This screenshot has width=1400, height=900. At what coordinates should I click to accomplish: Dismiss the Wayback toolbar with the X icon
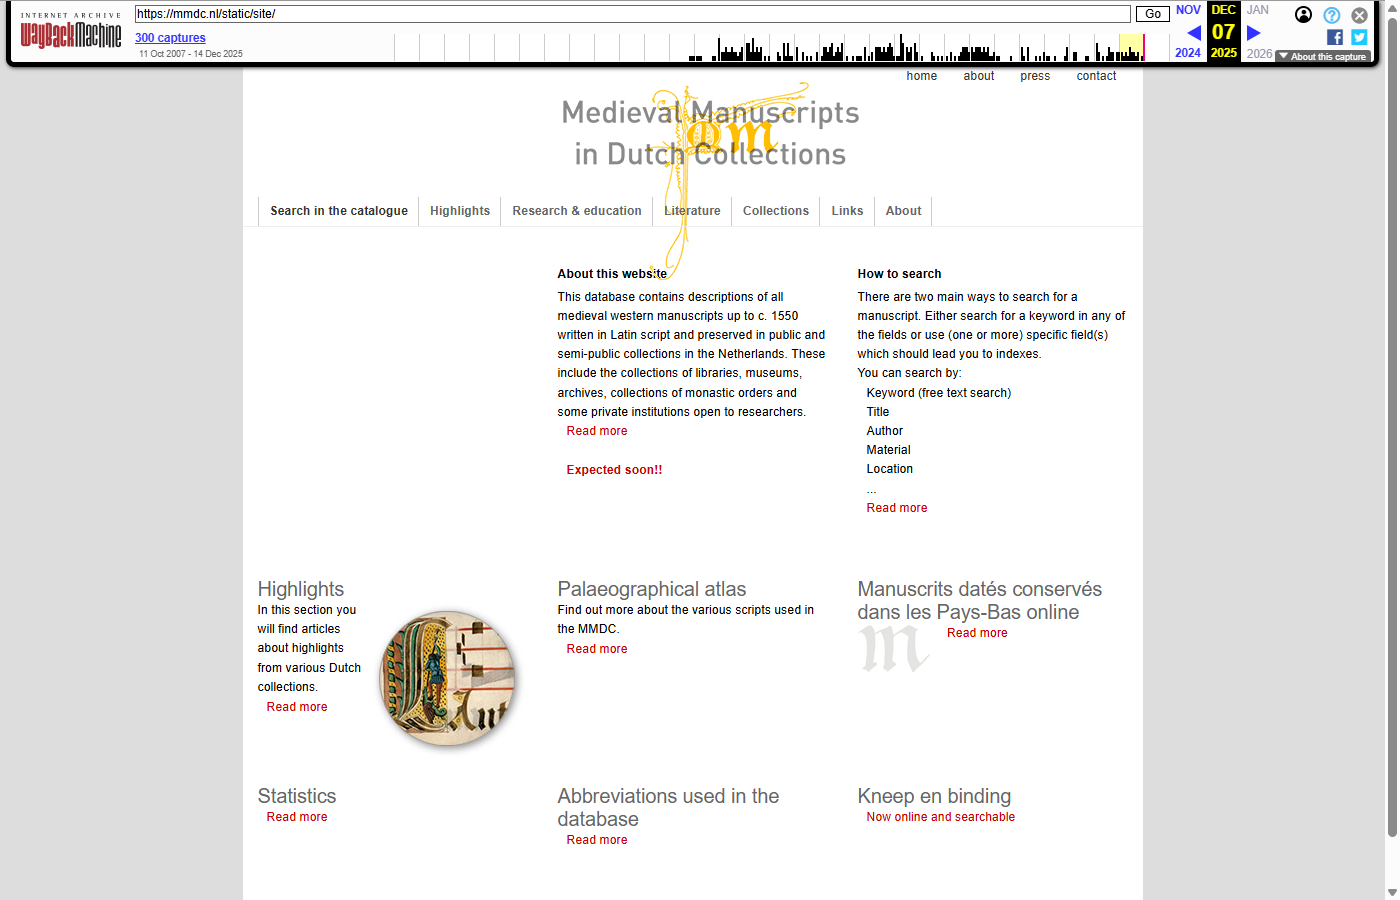coord(1359,14)
